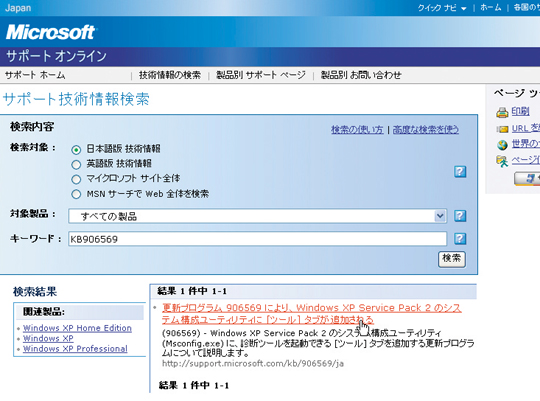Filter by Windows XP Professional link

pyautogui.click(x=75, y=349)
